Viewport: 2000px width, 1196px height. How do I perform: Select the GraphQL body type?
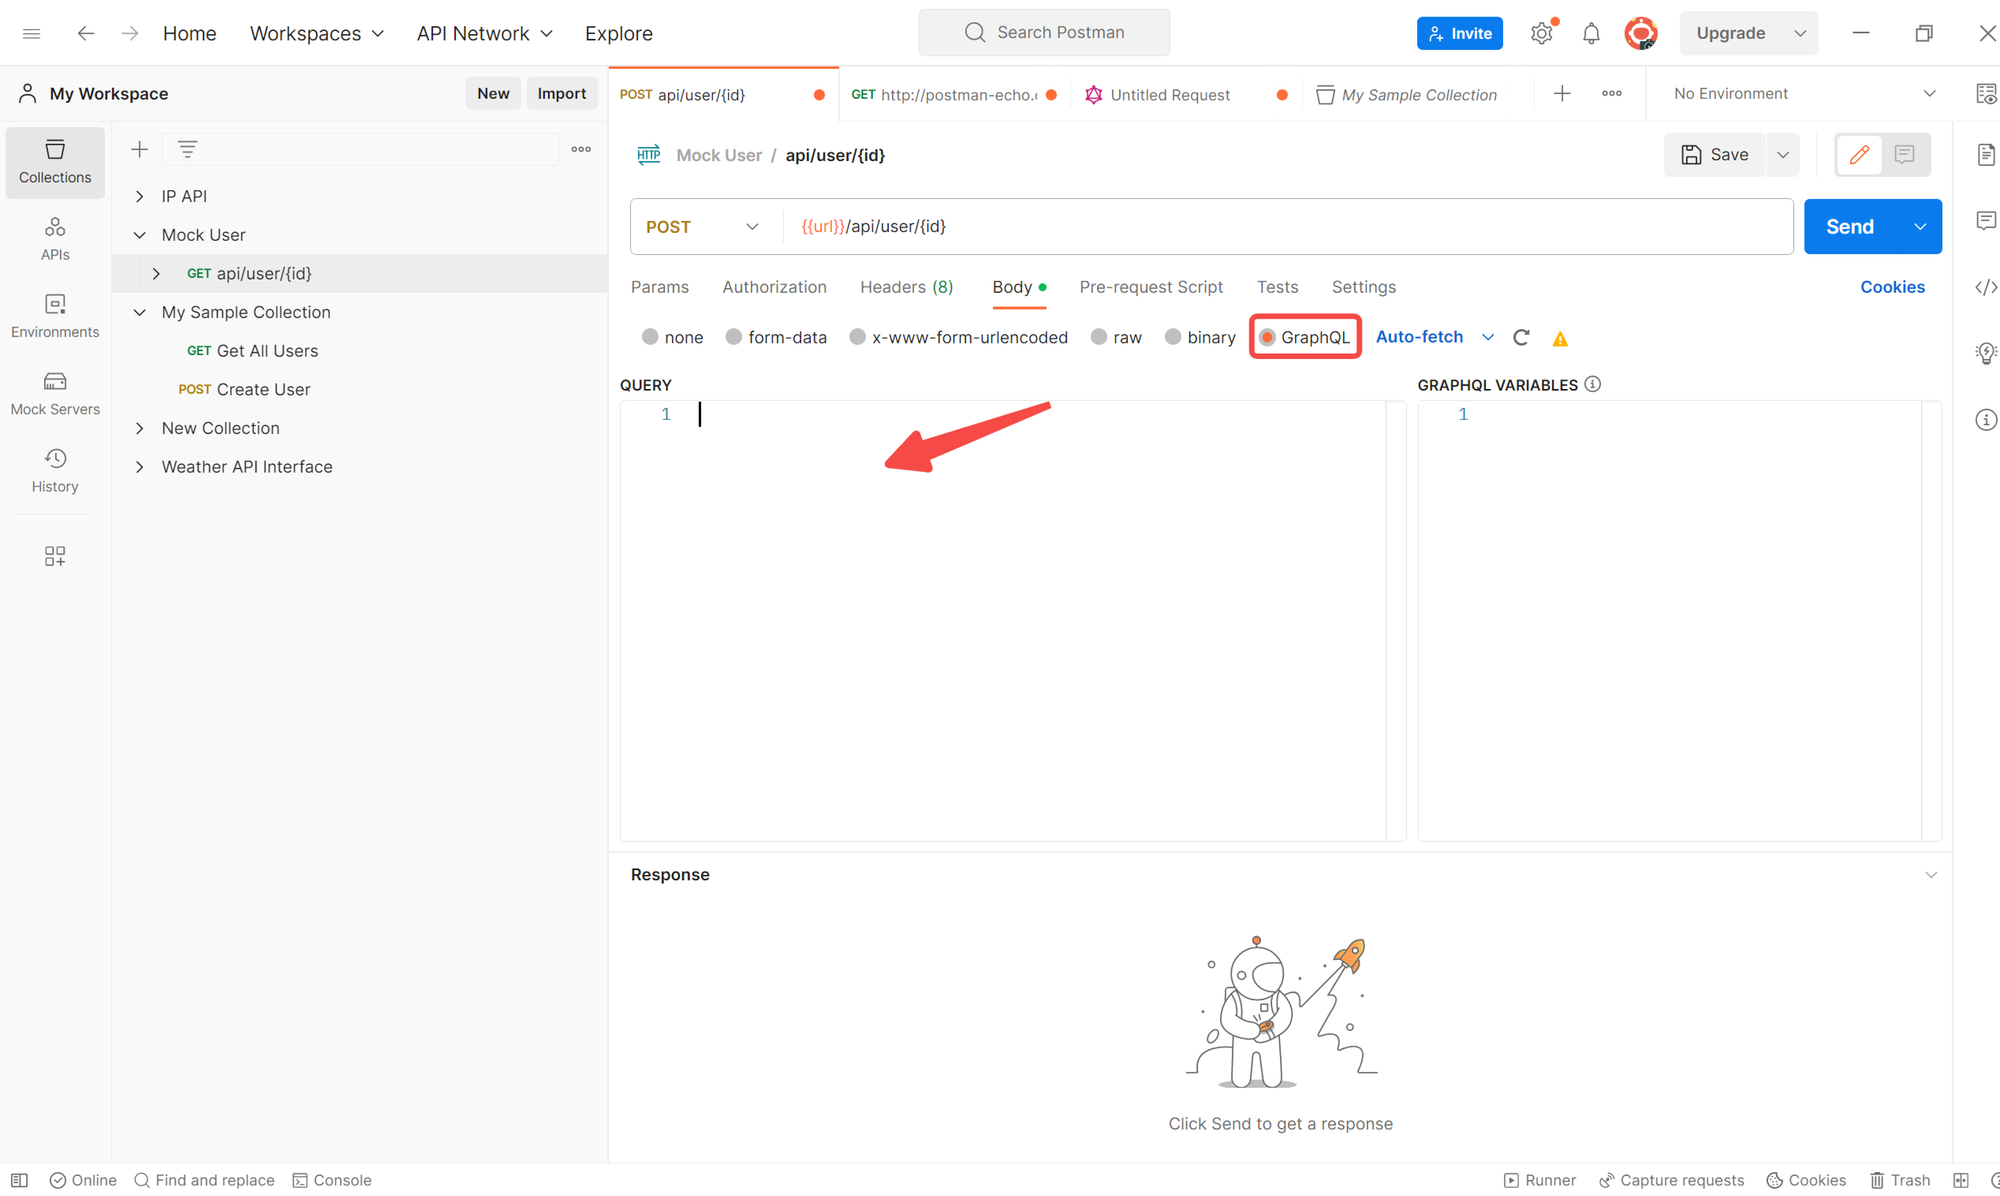coord(1267,337)
